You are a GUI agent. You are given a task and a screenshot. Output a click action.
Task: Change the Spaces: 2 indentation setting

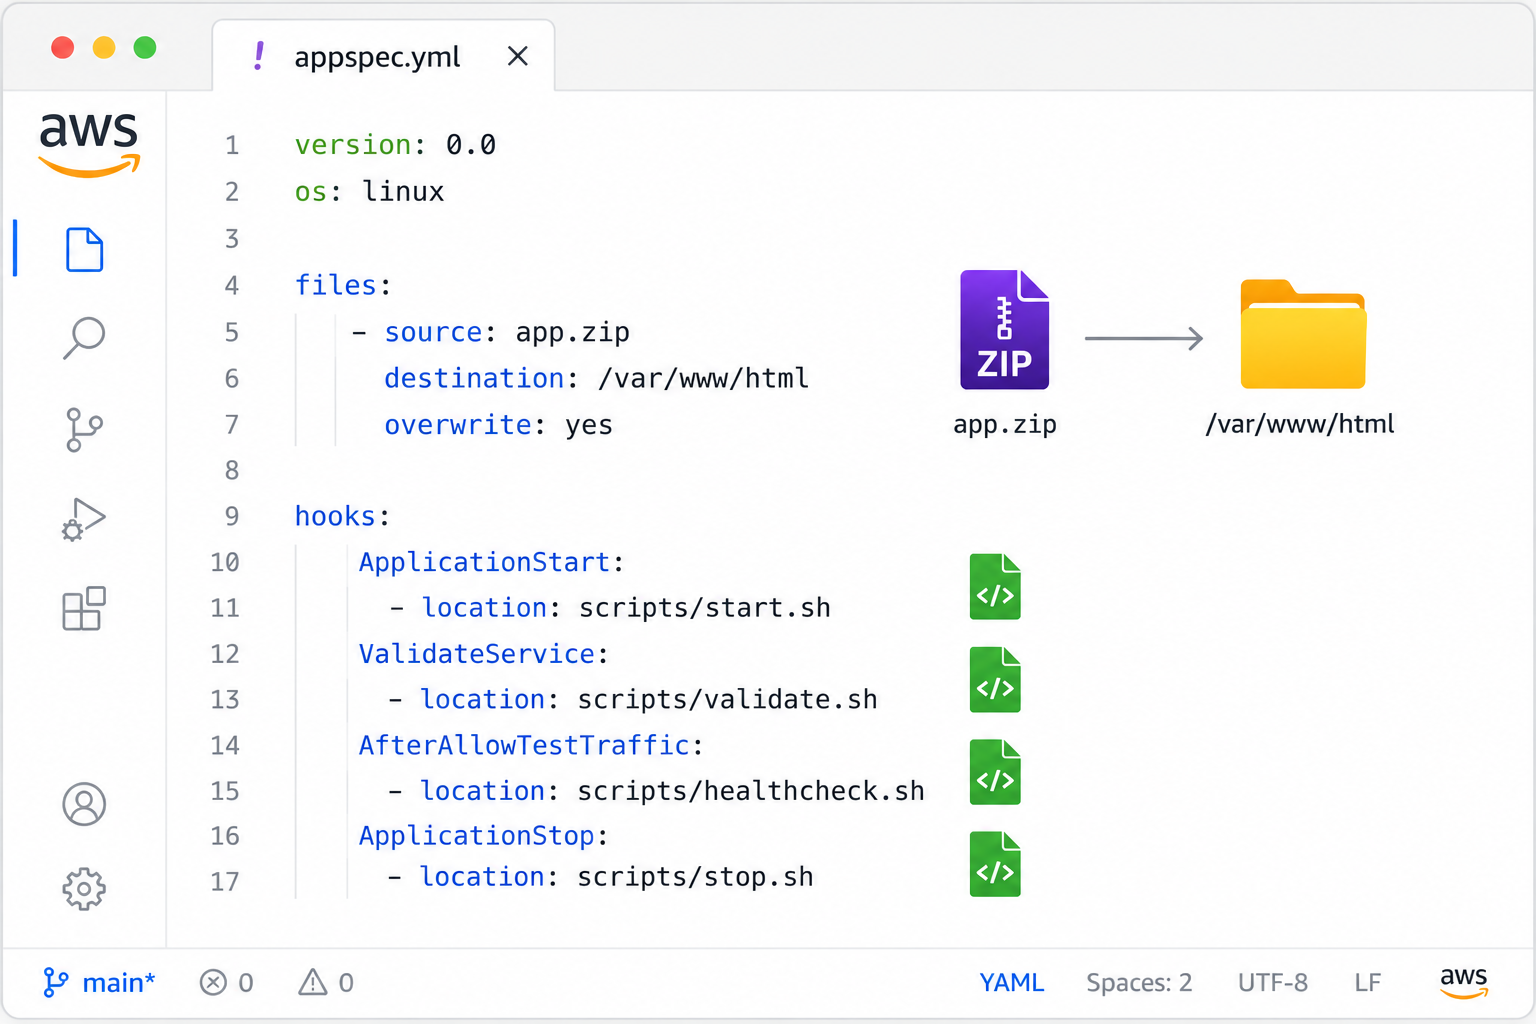(1139, 983)
